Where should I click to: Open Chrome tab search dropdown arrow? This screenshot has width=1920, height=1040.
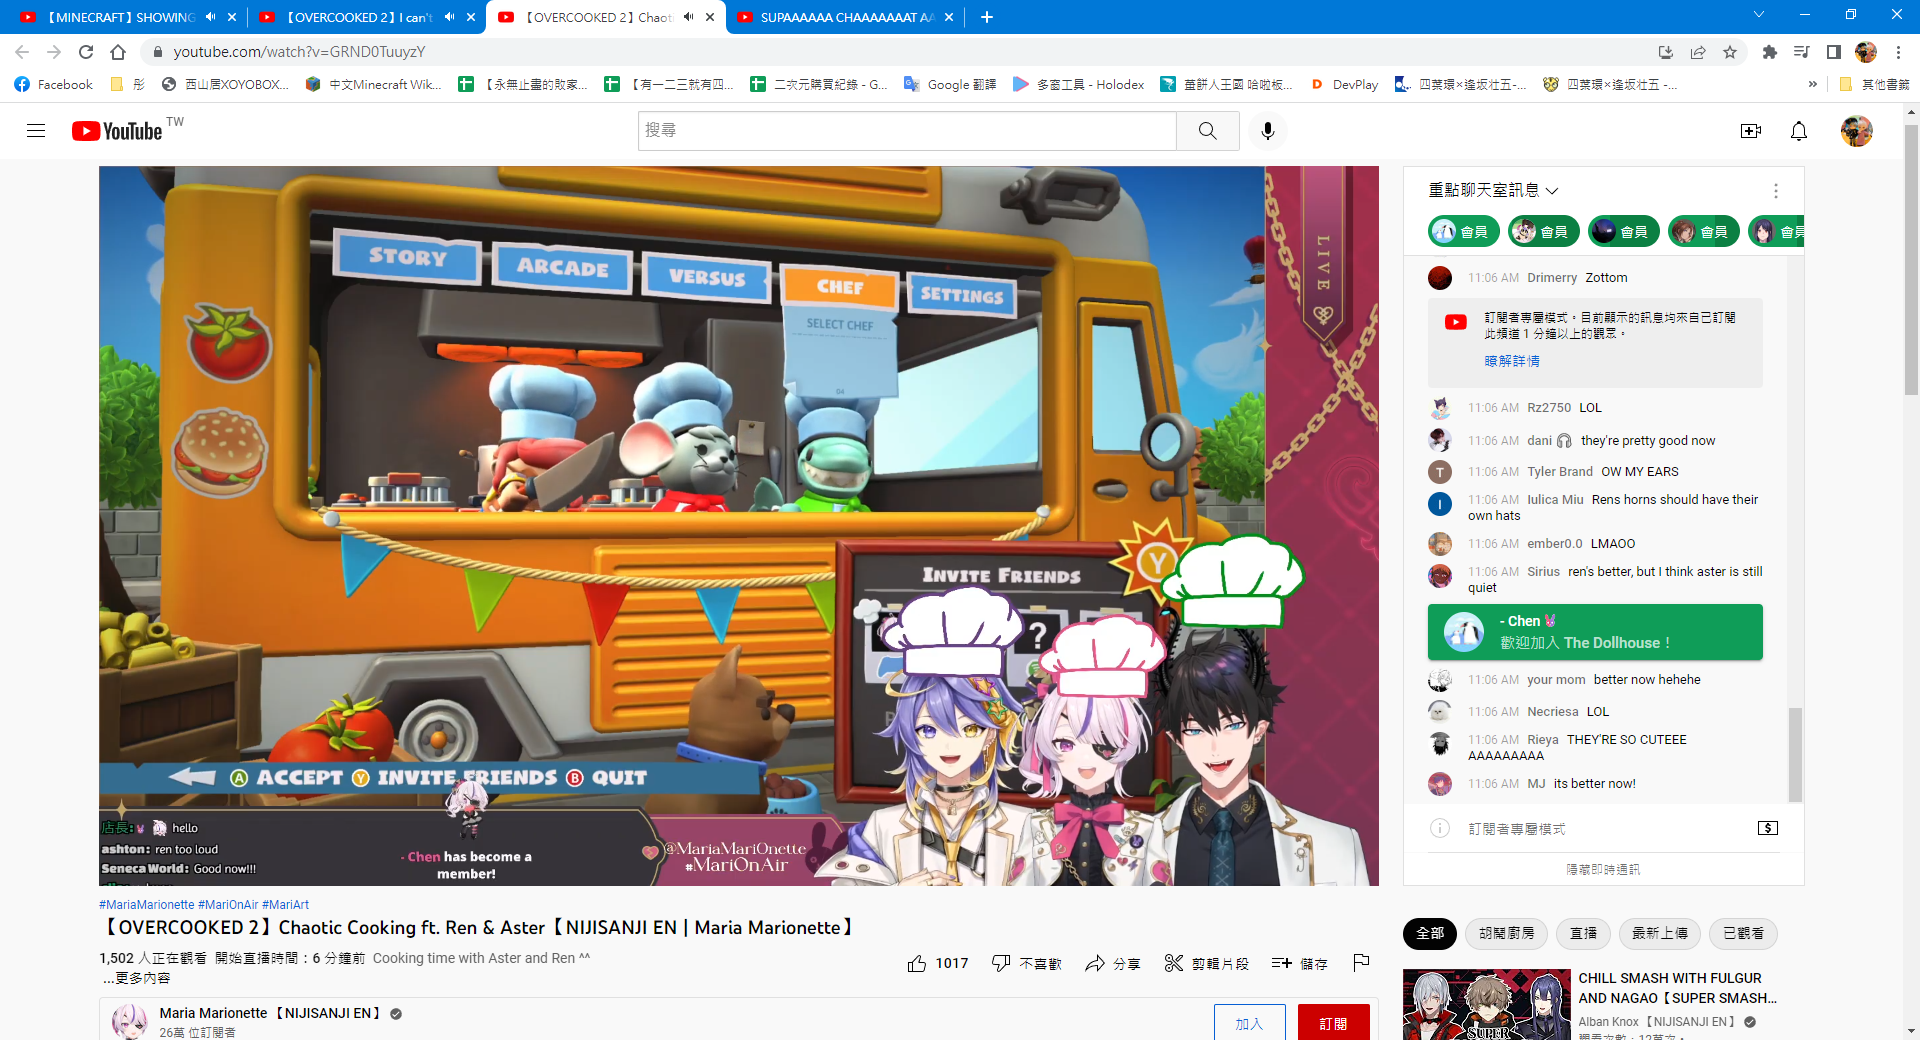[1759, 15]
